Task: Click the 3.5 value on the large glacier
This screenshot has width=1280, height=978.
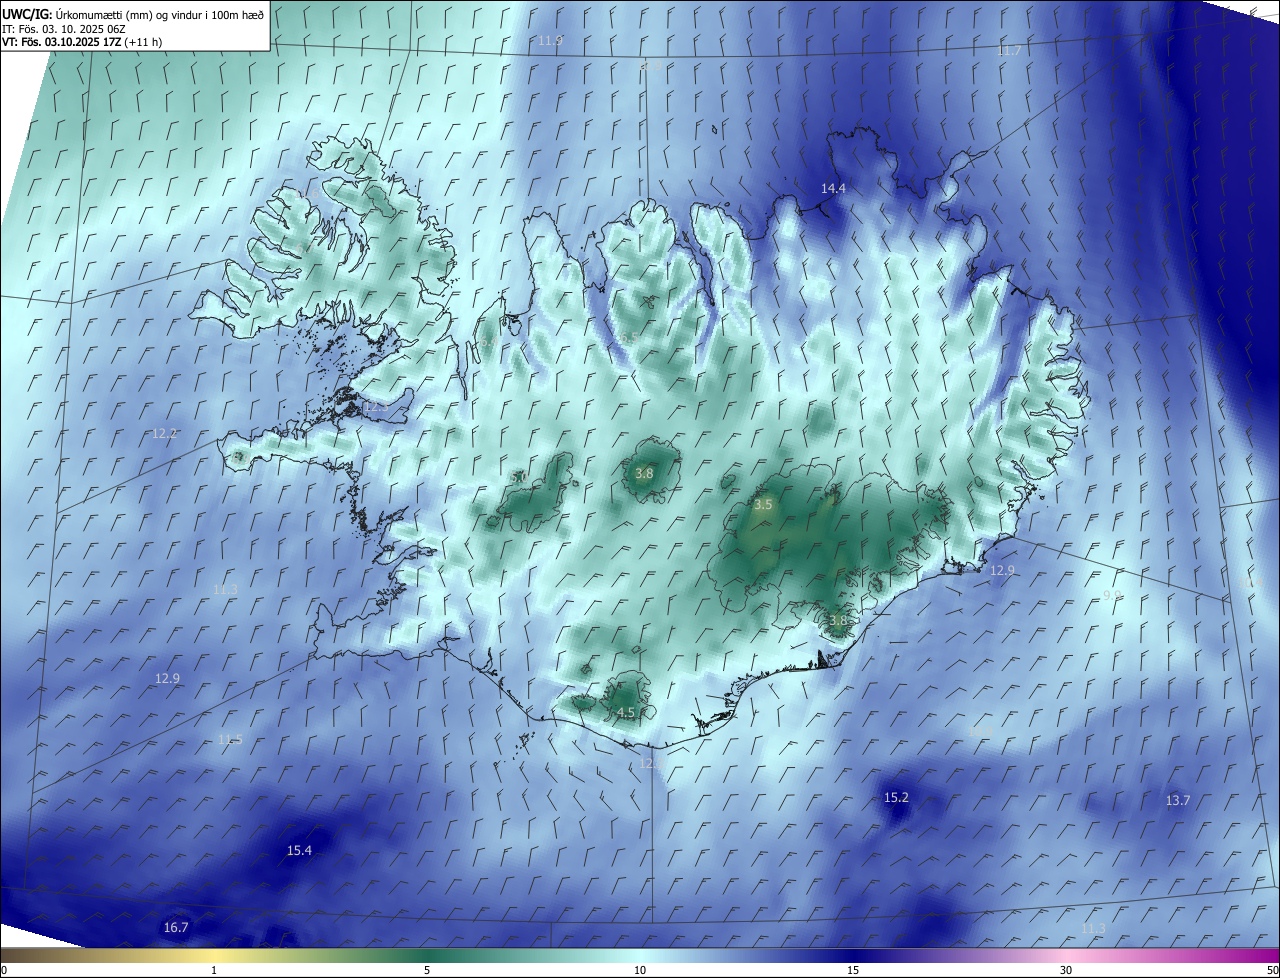Action: point(763,505)
